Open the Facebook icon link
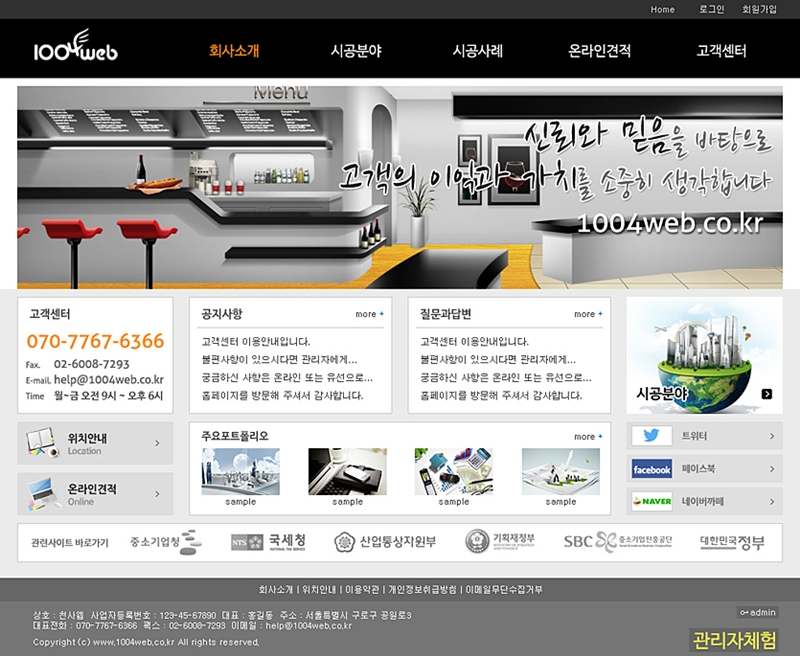 click(x=651, y=469)
